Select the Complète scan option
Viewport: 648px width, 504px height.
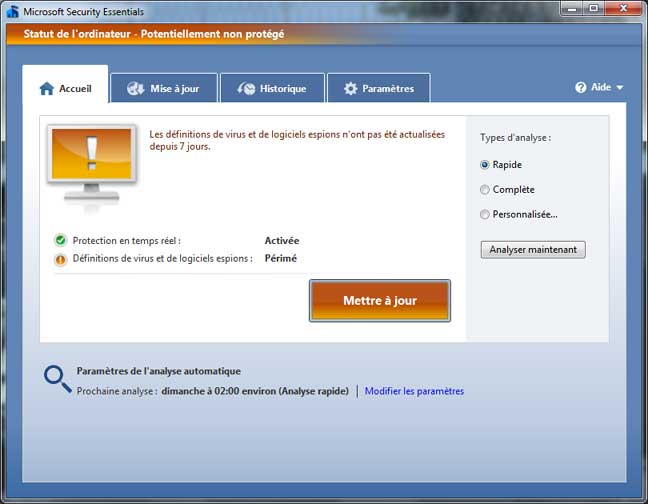(x=485, y=189)
